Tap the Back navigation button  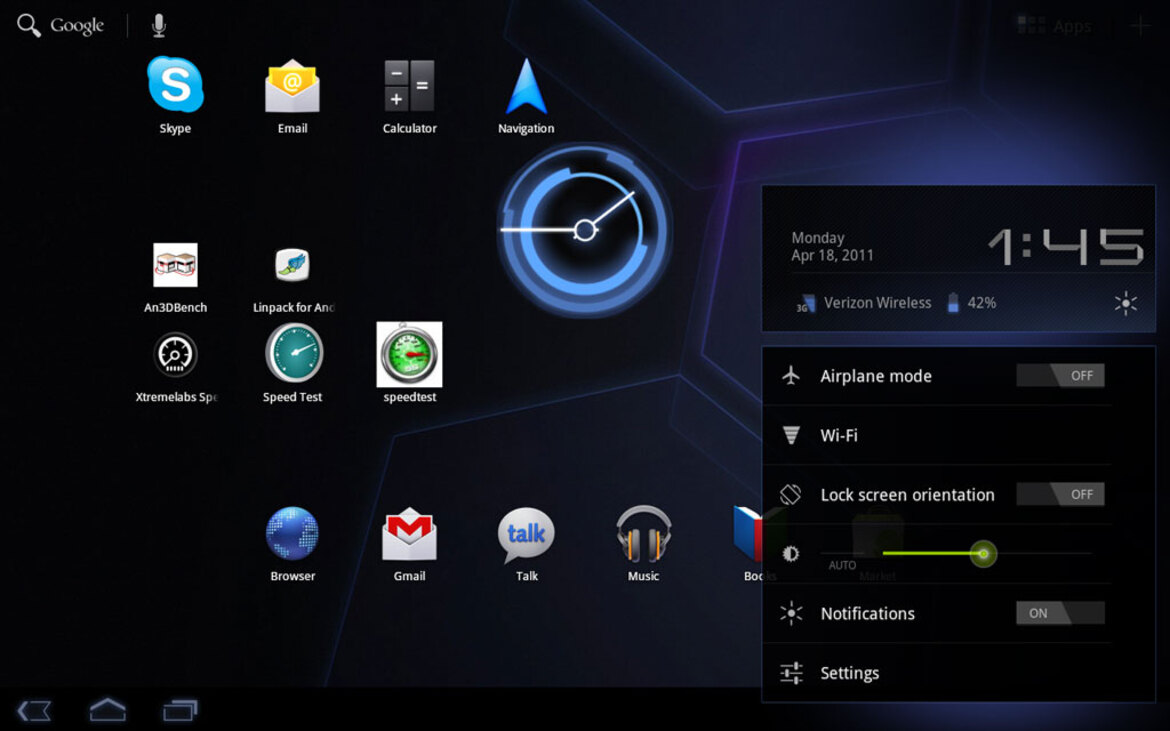click(x=34, y=710)
